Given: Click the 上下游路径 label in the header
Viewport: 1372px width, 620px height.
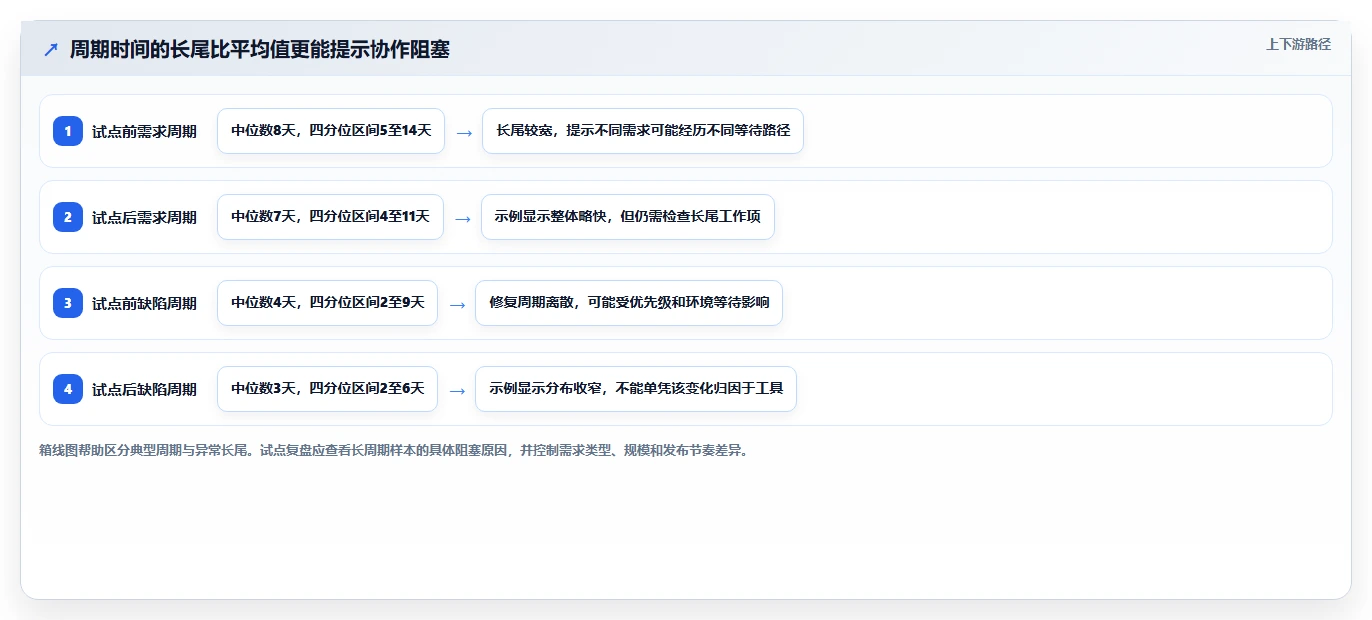Looking at the screenshot, I should pyautogui.click(x=1298, y=44).
